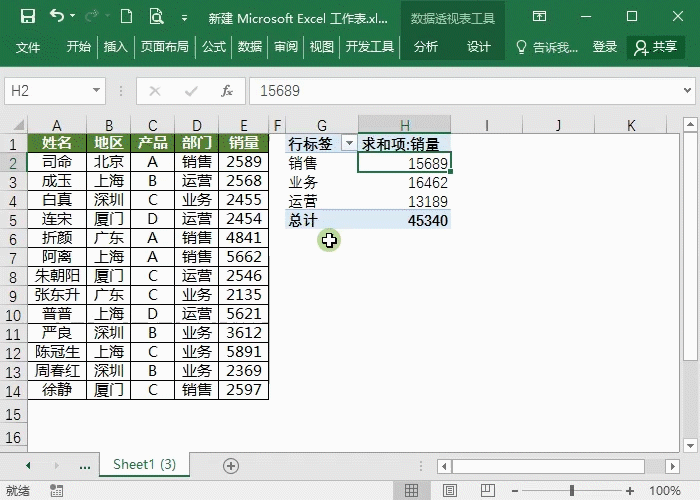Image resolution: width=700 pixels, height=500 pixels.
Task: Select column header A
Action: pos(57,125)
